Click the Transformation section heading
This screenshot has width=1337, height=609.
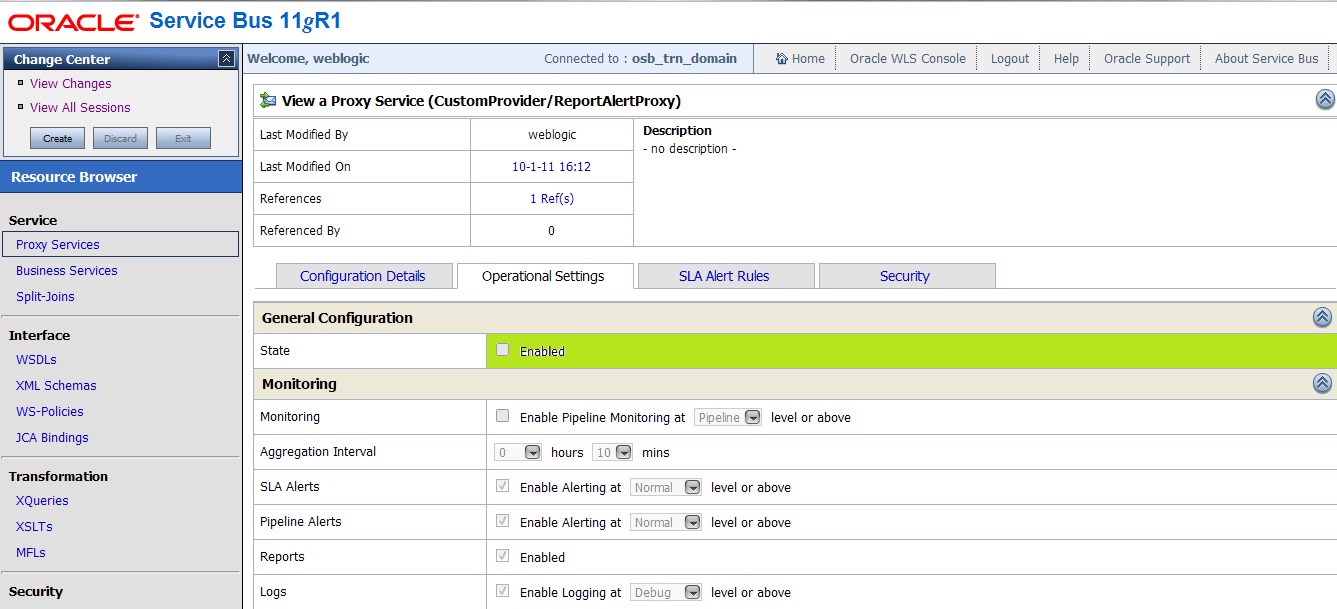(x=58, y=477)
